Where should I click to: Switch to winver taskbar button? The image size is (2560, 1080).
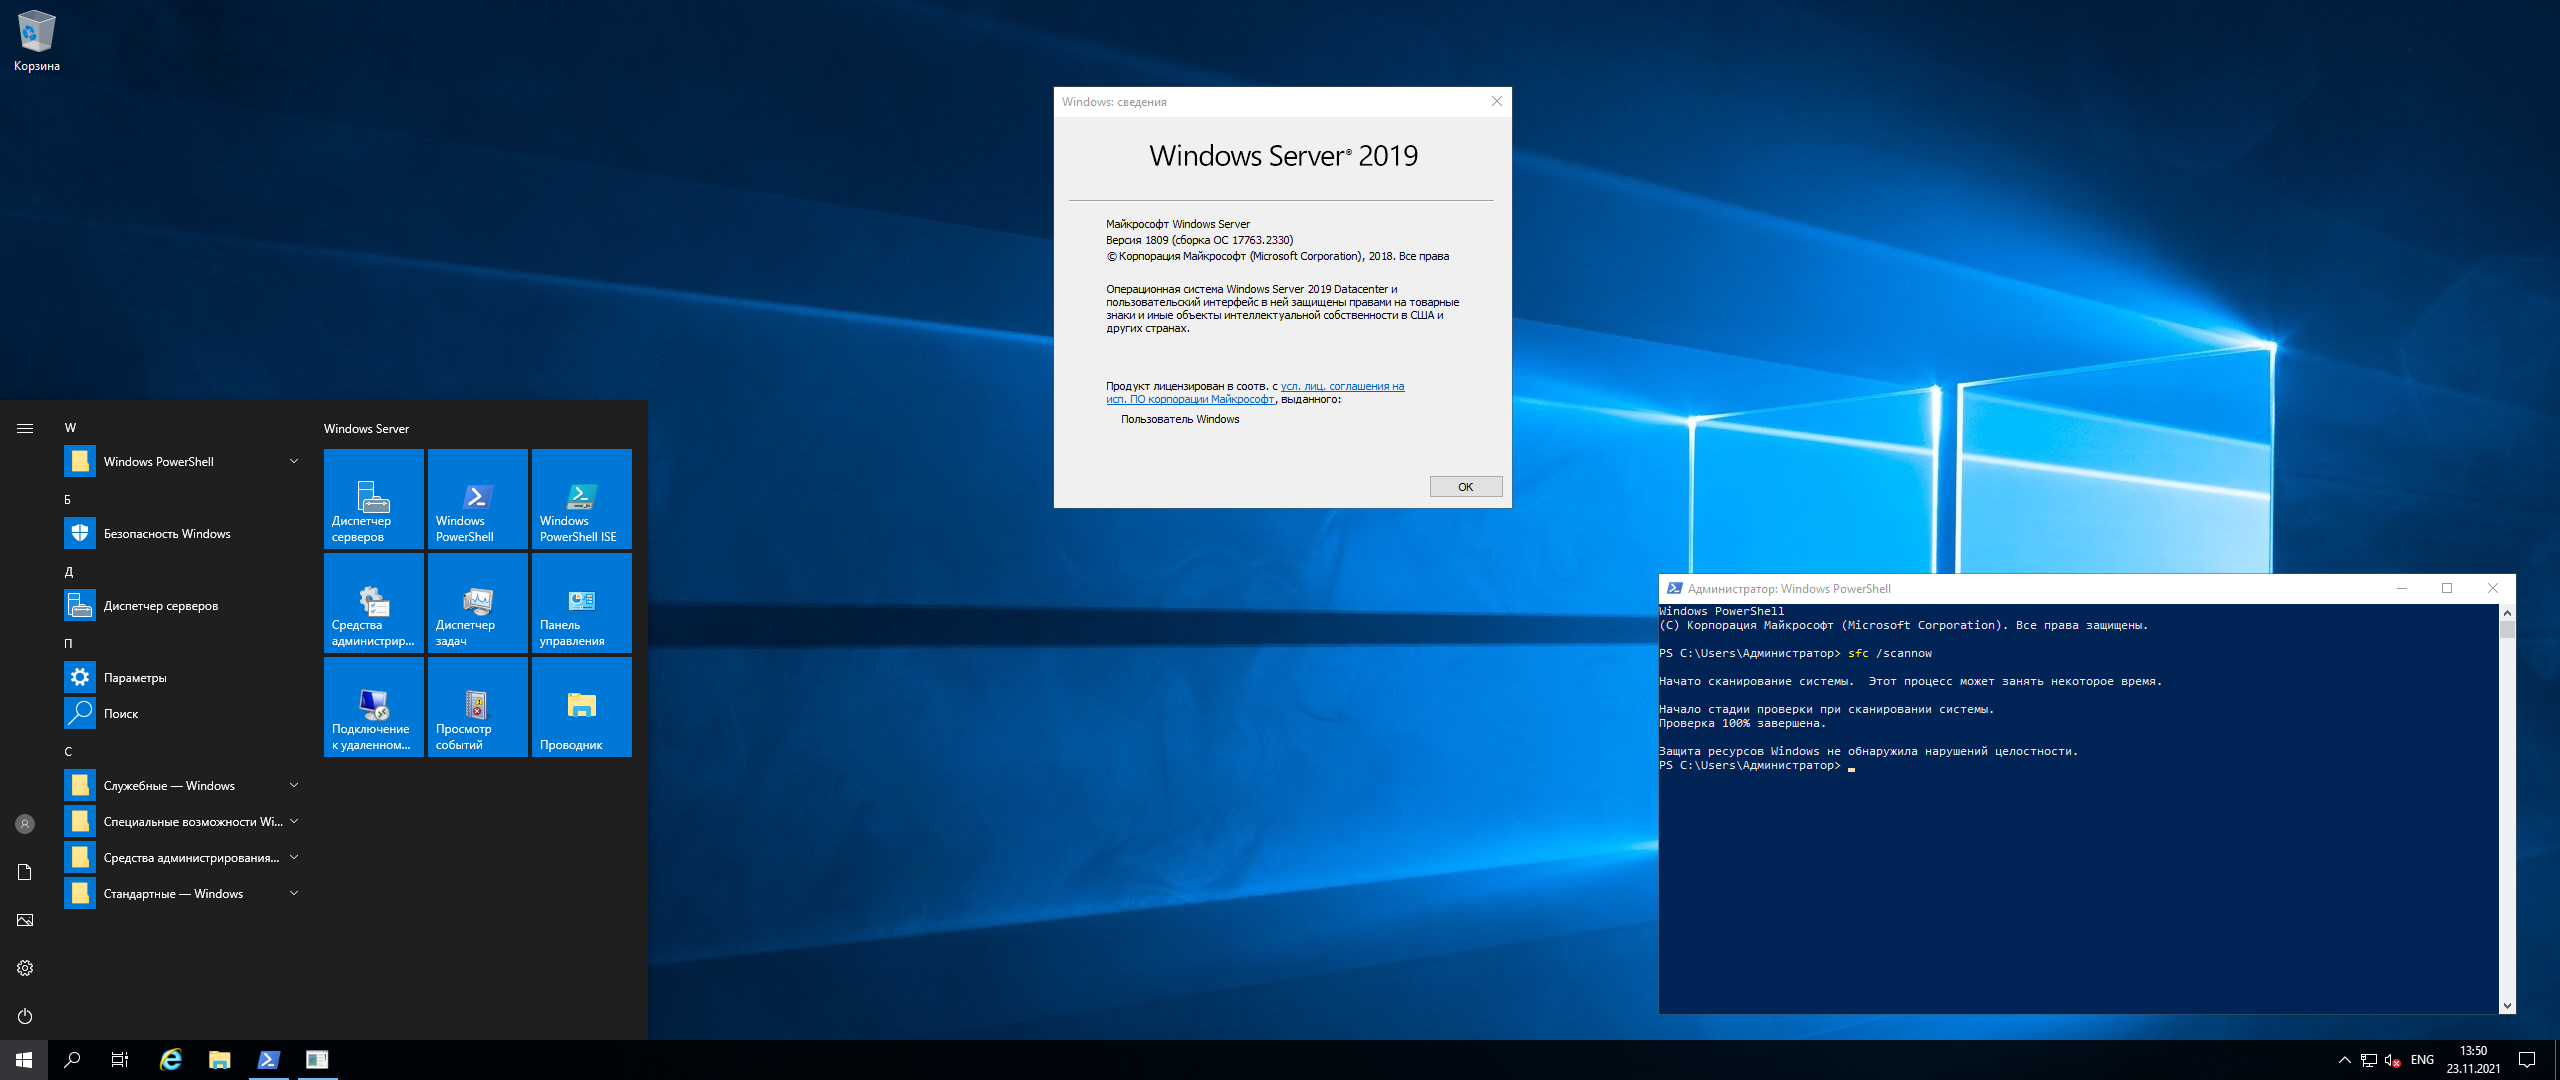pos(317,1060)
